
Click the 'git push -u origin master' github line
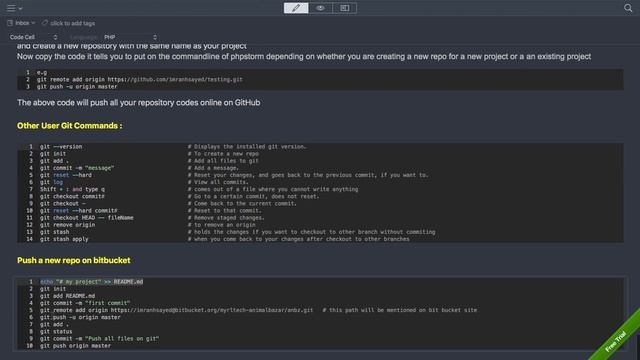click(x=77, y=87)
